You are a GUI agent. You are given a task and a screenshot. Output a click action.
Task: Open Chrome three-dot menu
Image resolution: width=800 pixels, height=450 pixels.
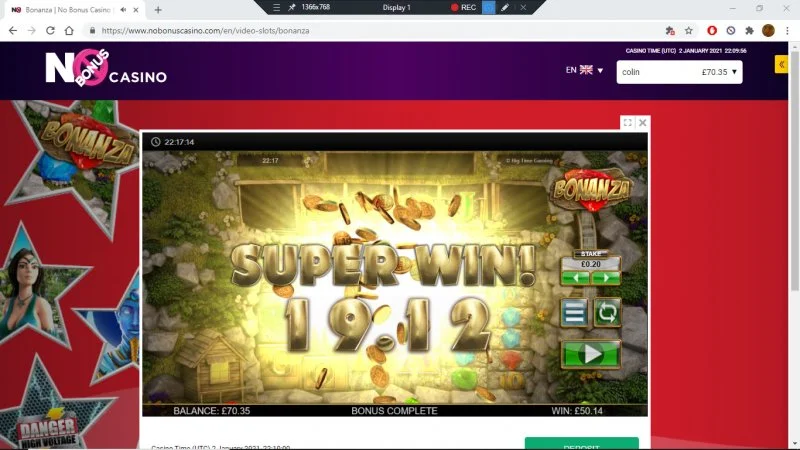pyautogui.click(x=787, y=31)
